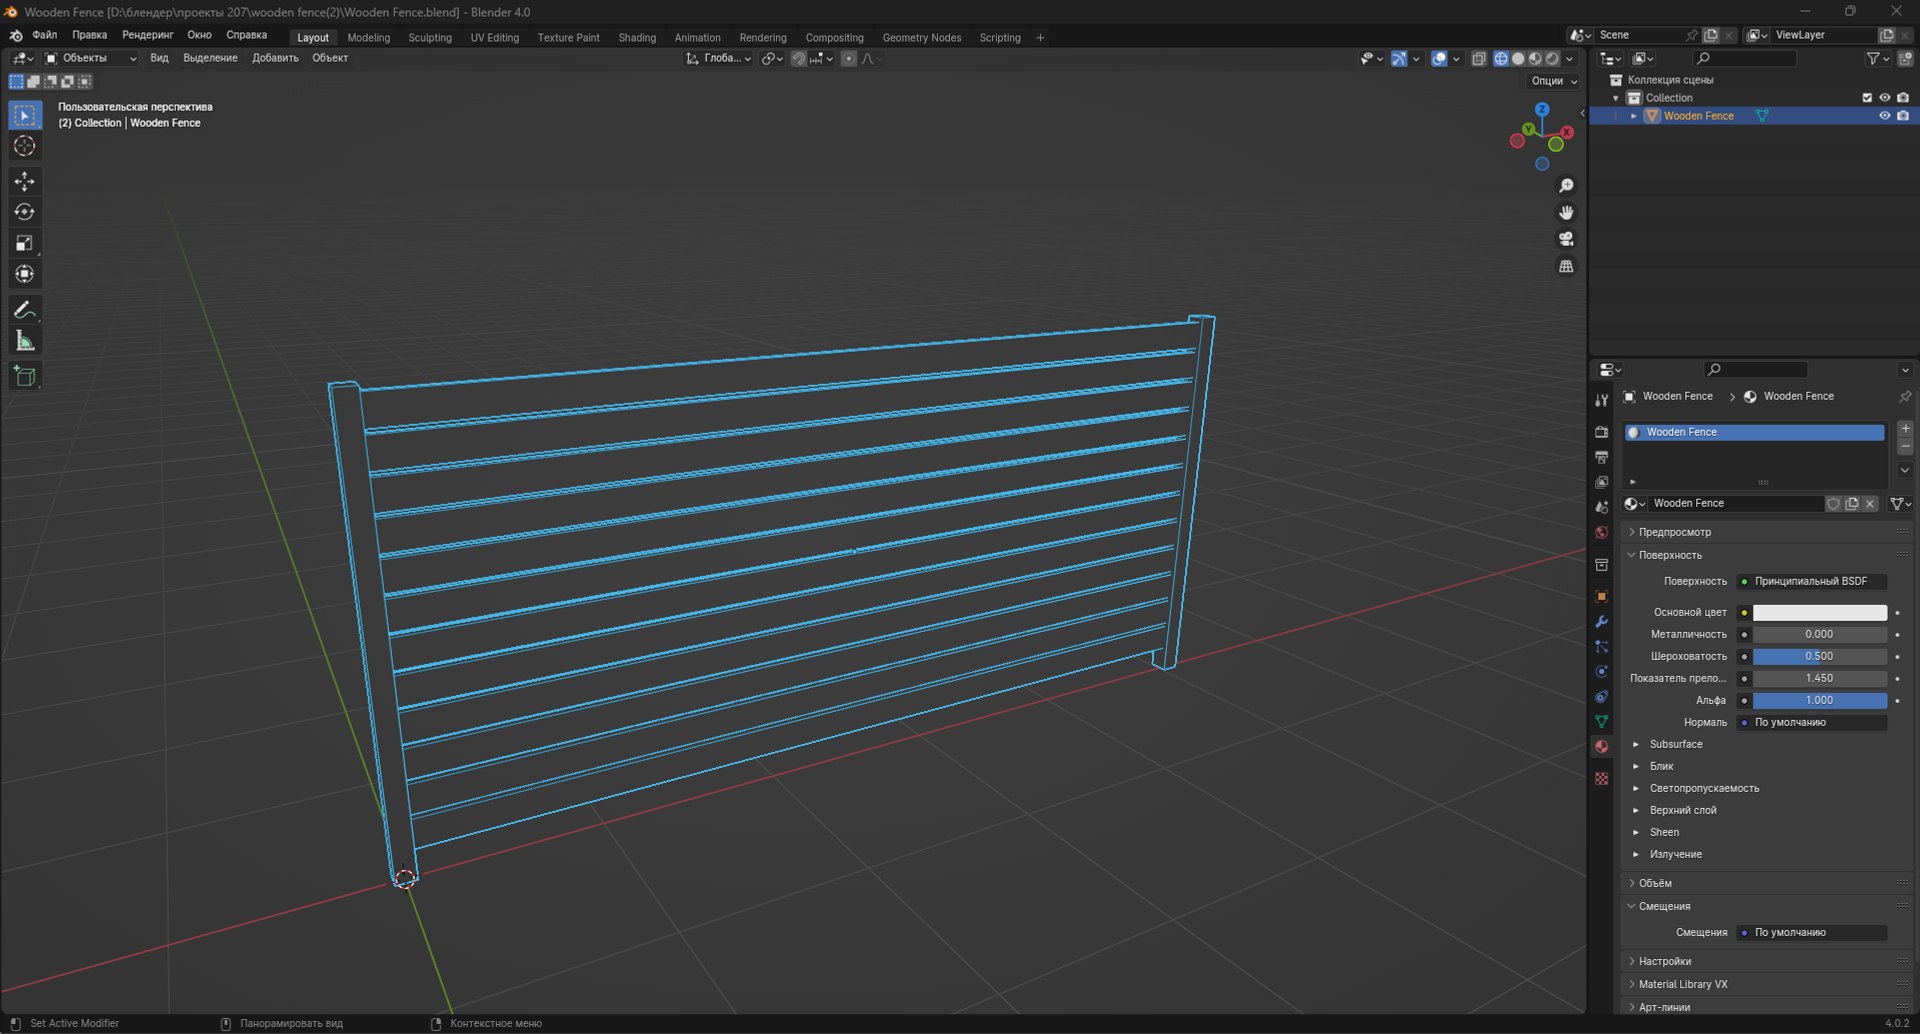The height and width of the screenshot is (1034, 1920).
Task: Toggle viewport overlays button
Action: click(x=1439, y=59)
